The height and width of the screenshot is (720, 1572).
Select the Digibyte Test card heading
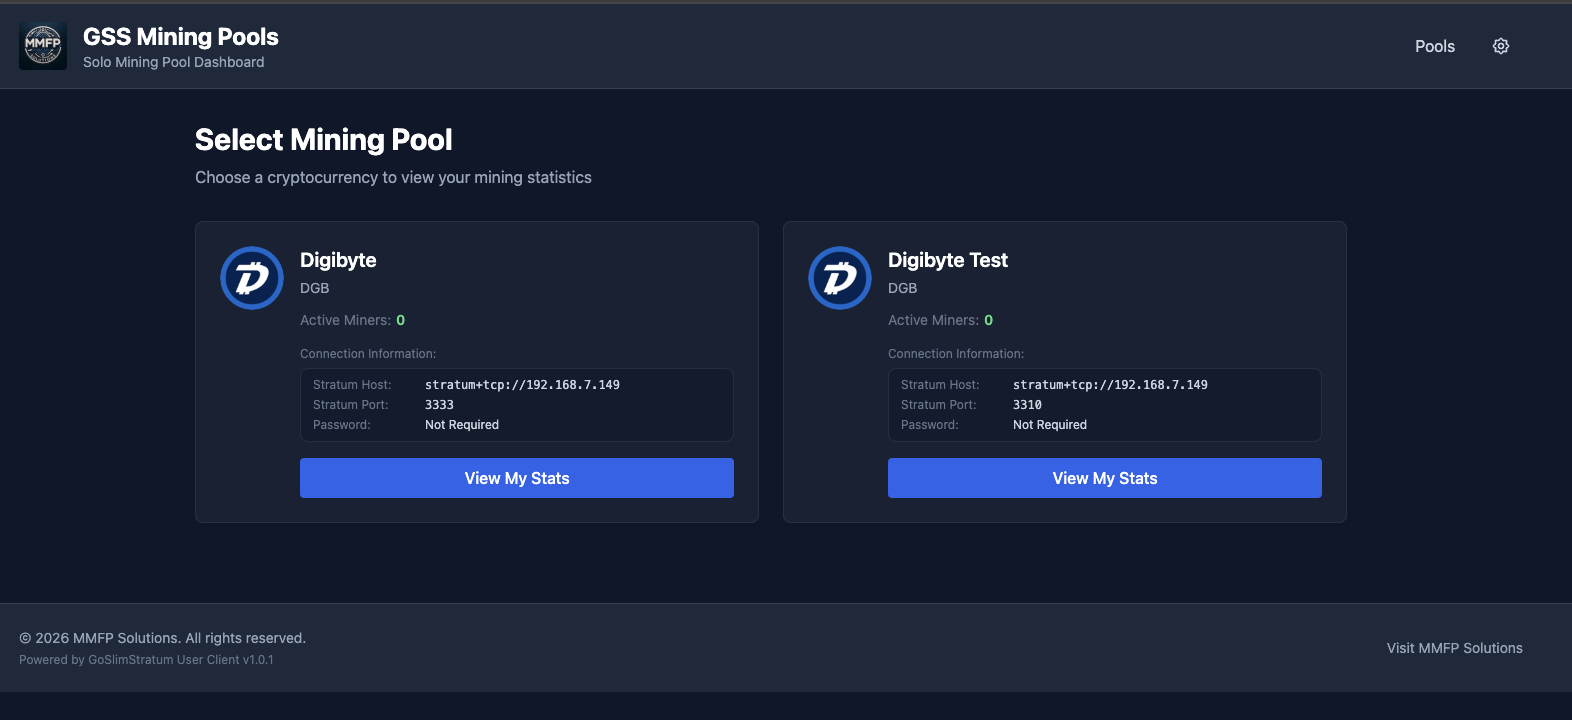[x=947, y=260]
